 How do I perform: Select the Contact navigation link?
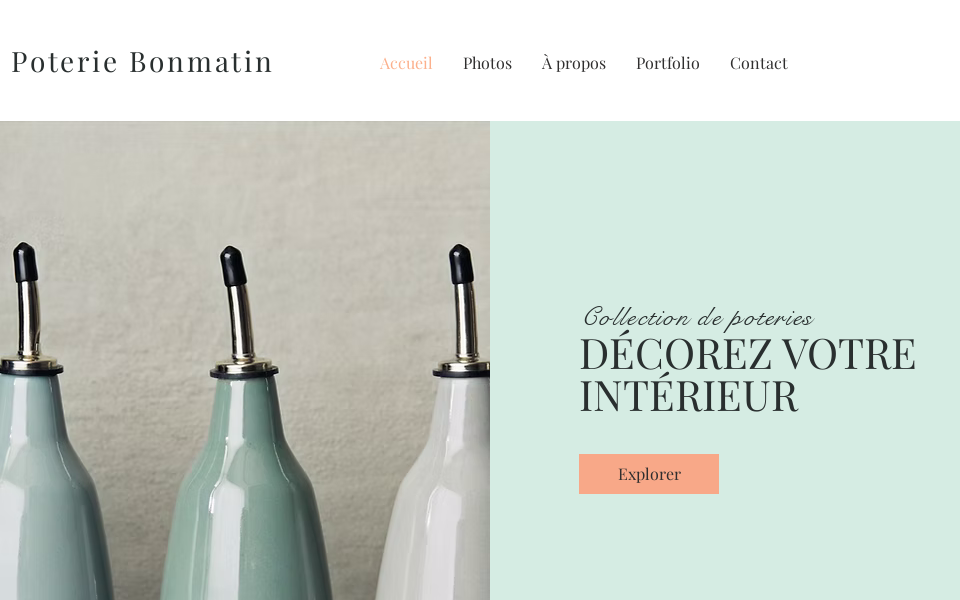759,63
